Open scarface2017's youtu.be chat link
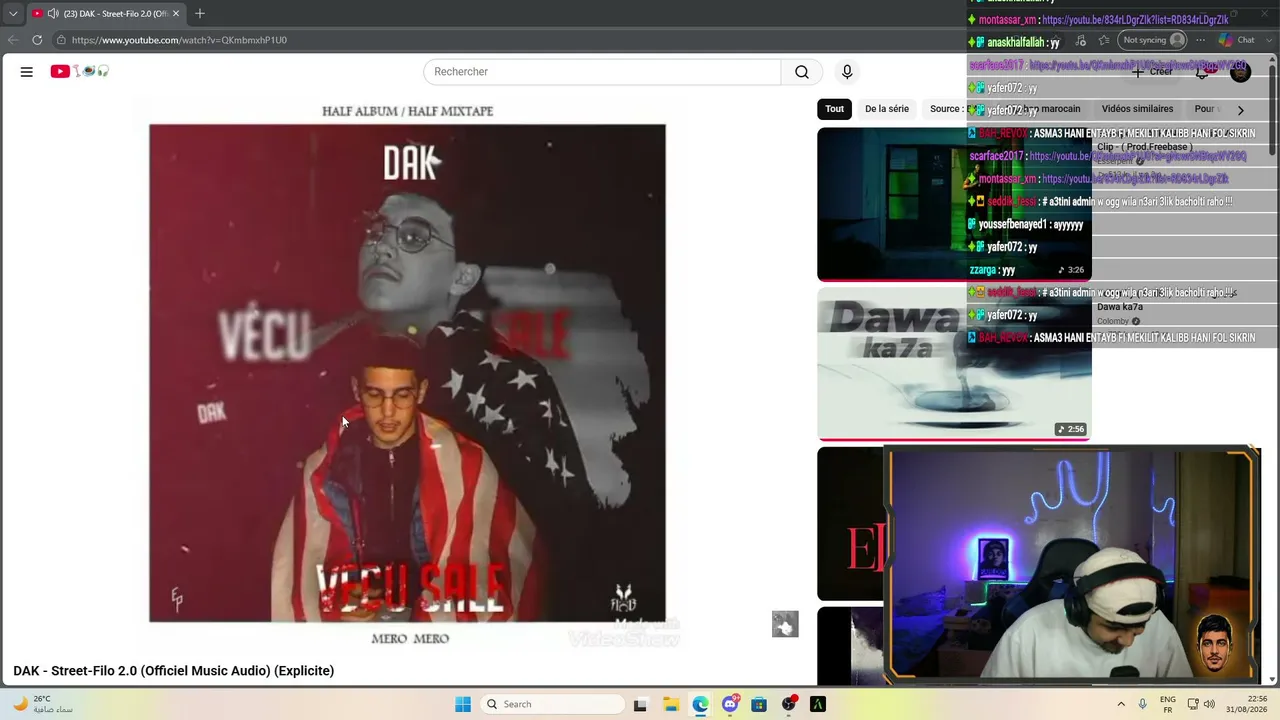 [x=1138, y=156]
